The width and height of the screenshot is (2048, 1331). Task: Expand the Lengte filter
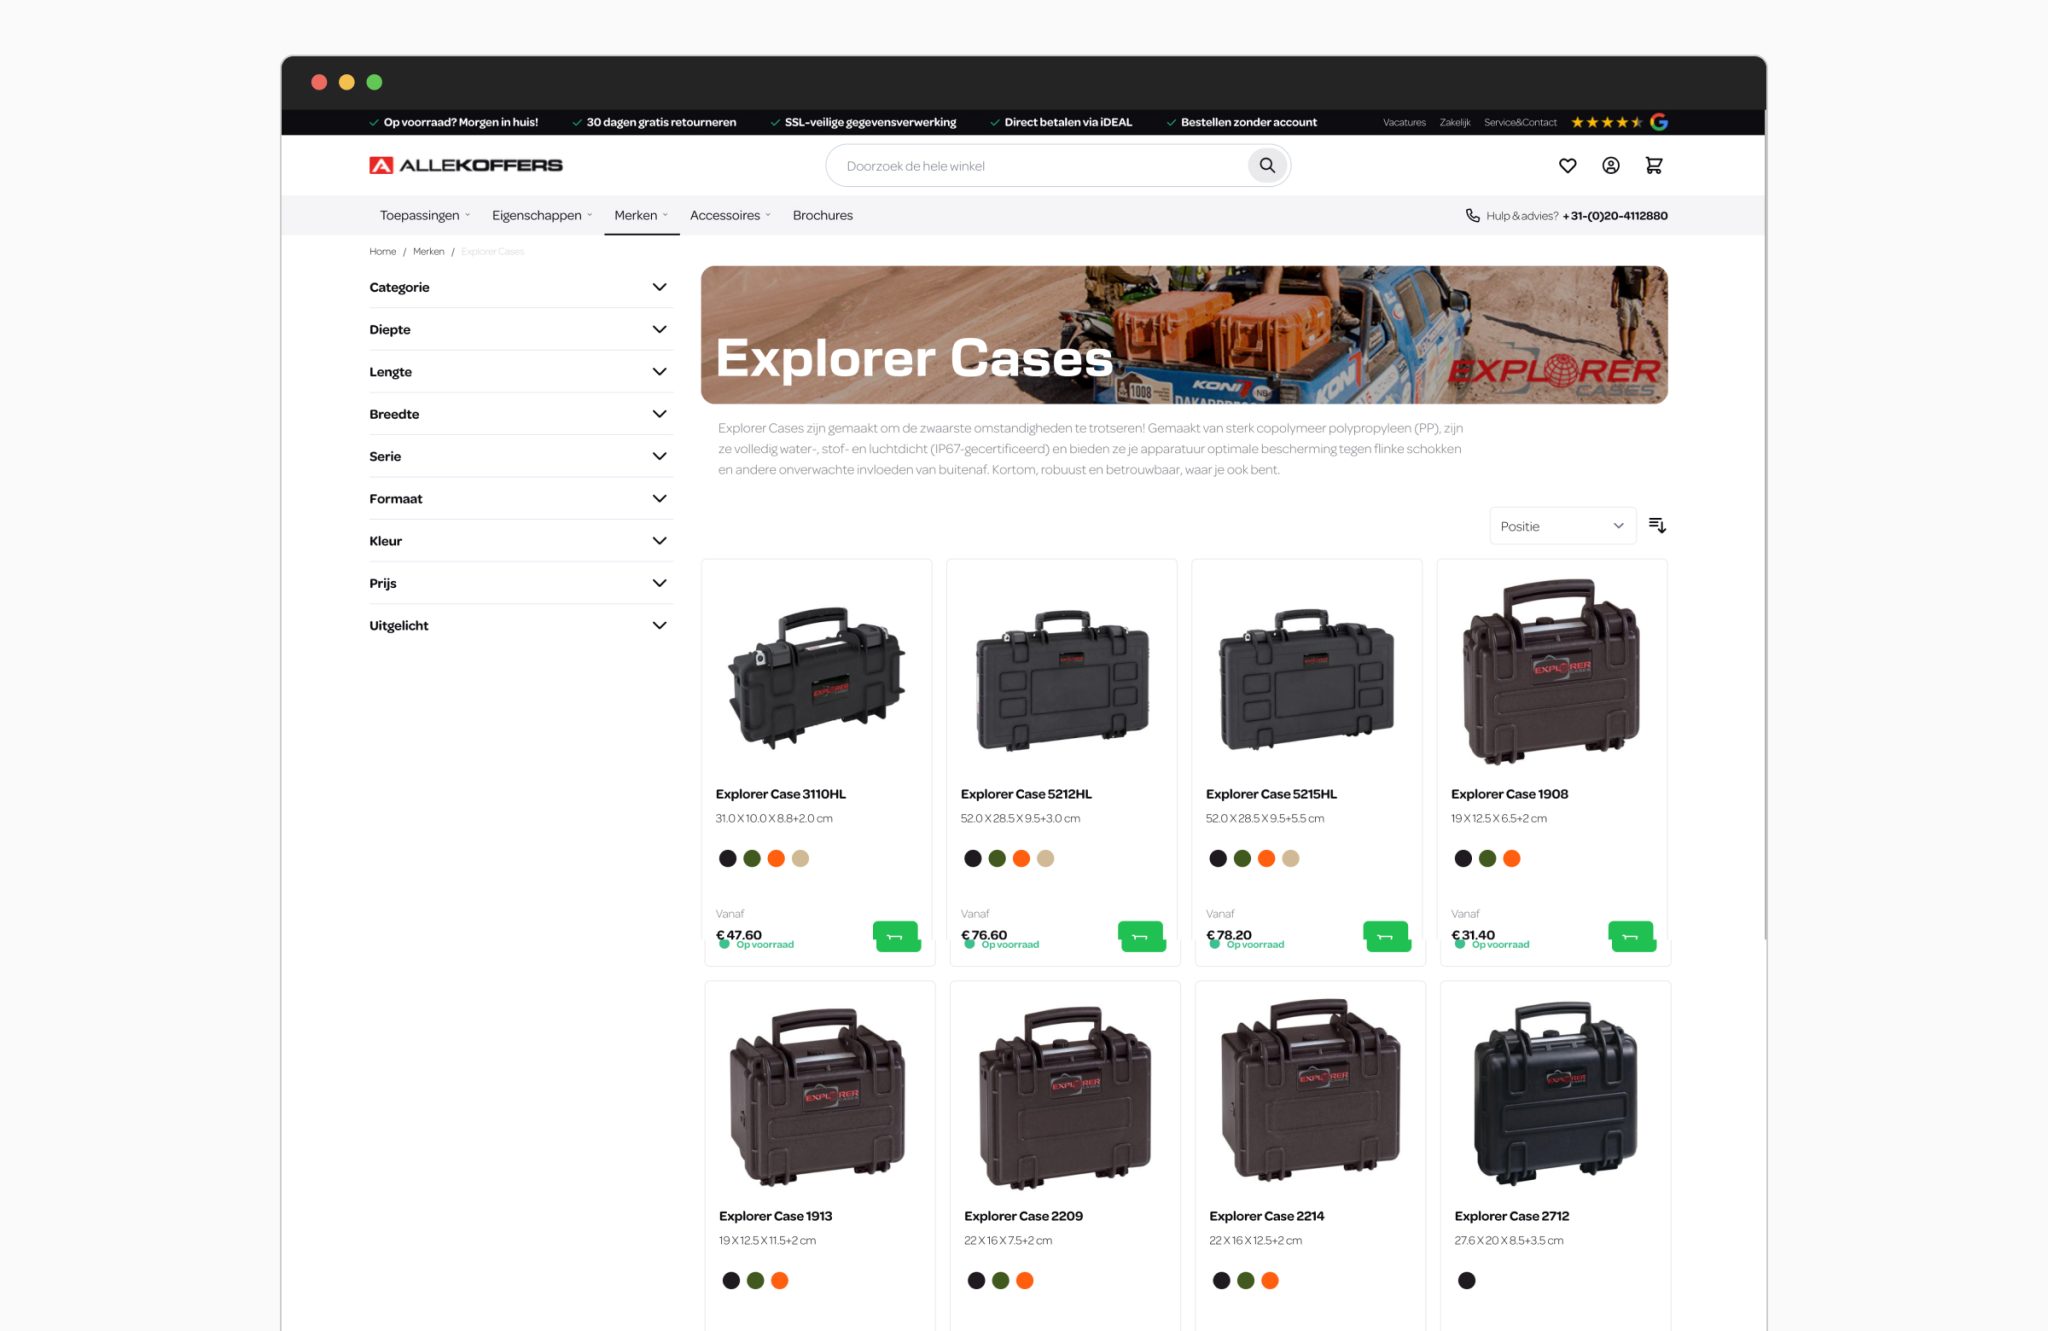point(521,372)
